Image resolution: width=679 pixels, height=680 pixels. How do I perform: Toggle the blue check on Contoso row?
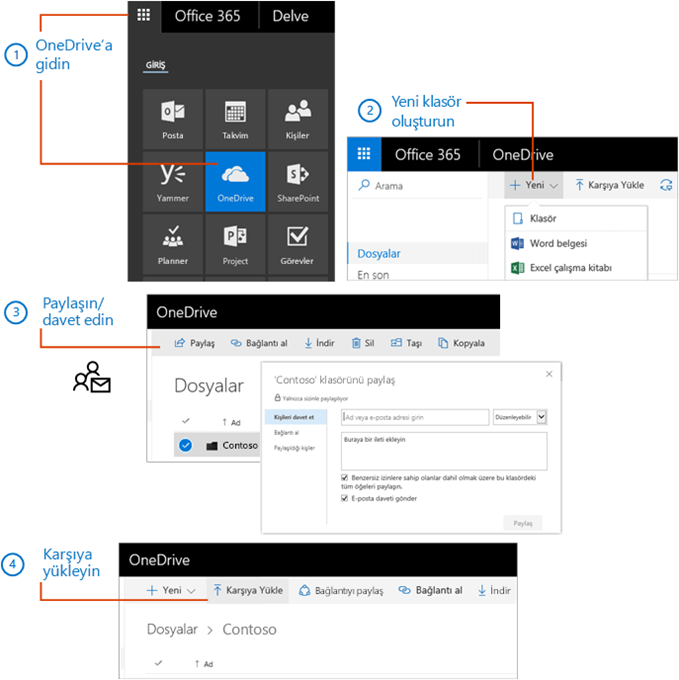tap(186, 445)
